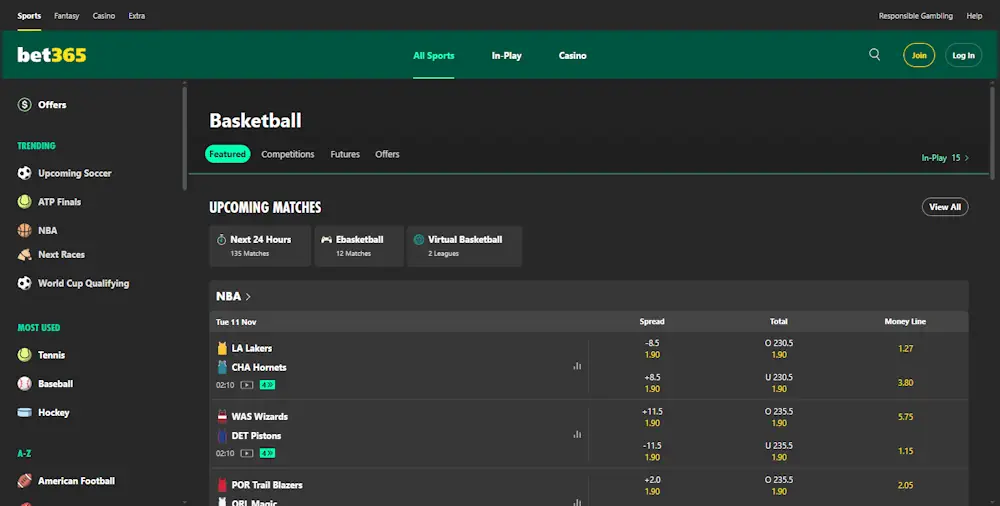
Task: Select CHA Hornets money line 3.80
Action: click(x=906, y=383)
